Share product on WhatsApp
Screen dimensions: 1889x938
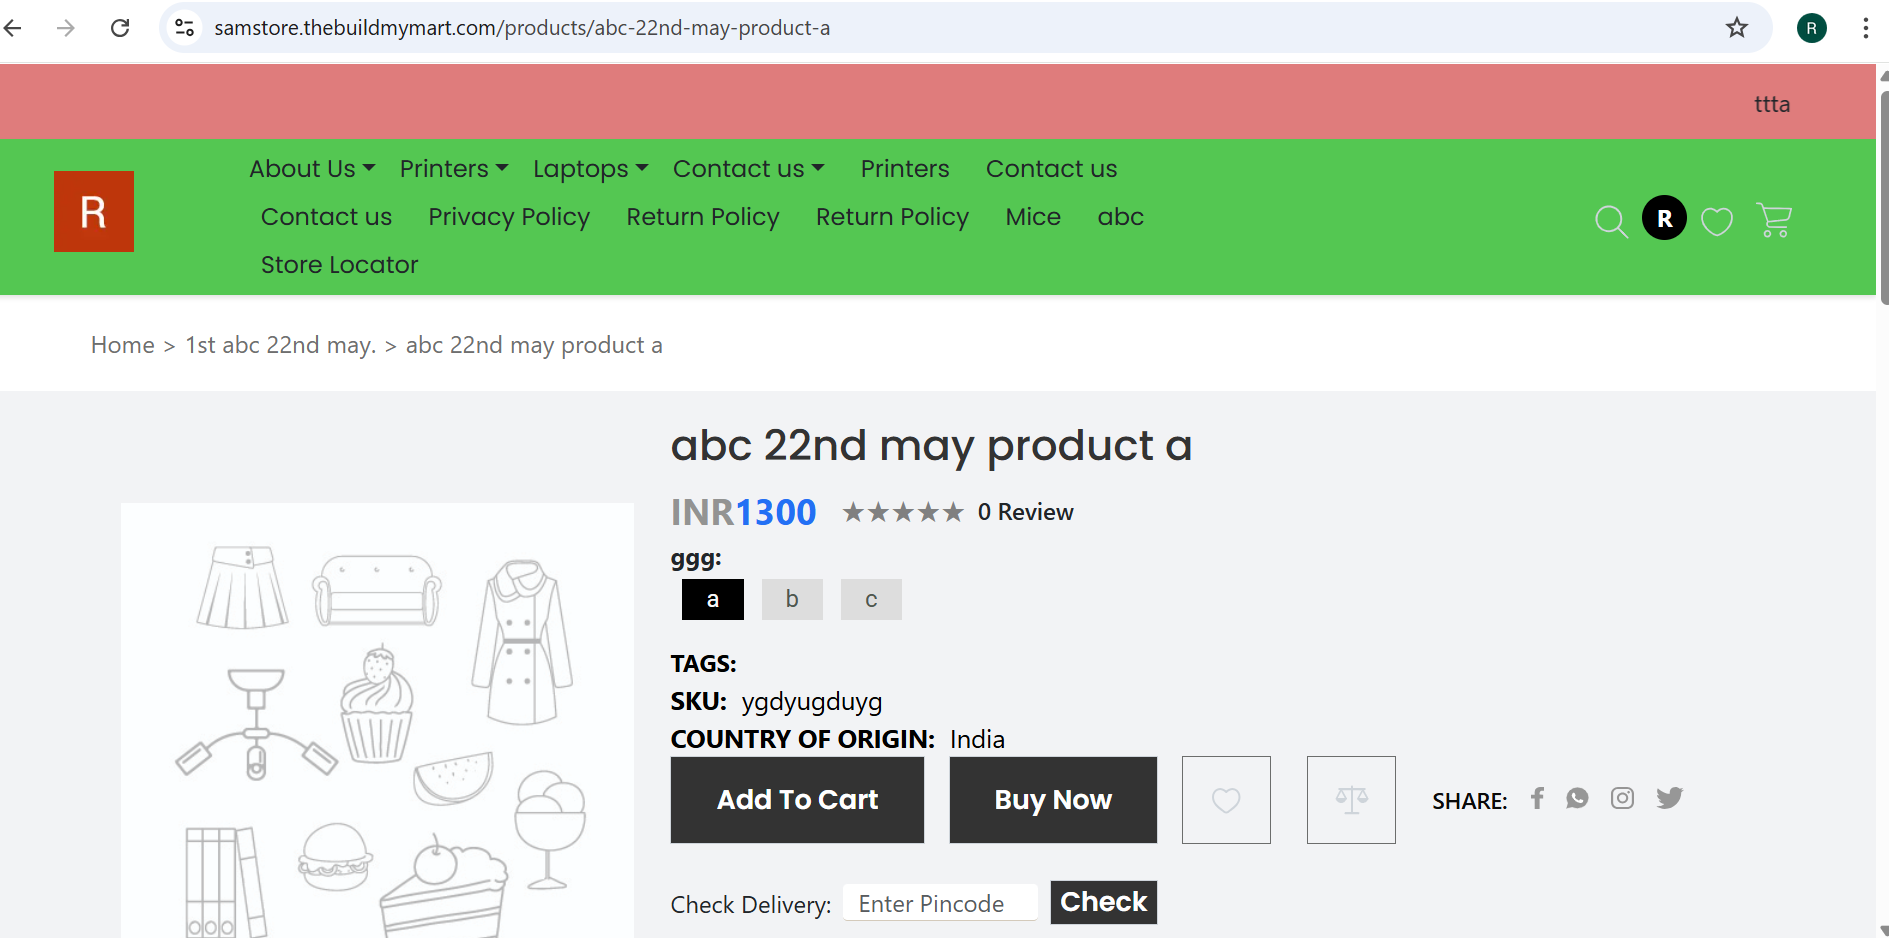click(1577, 798)
